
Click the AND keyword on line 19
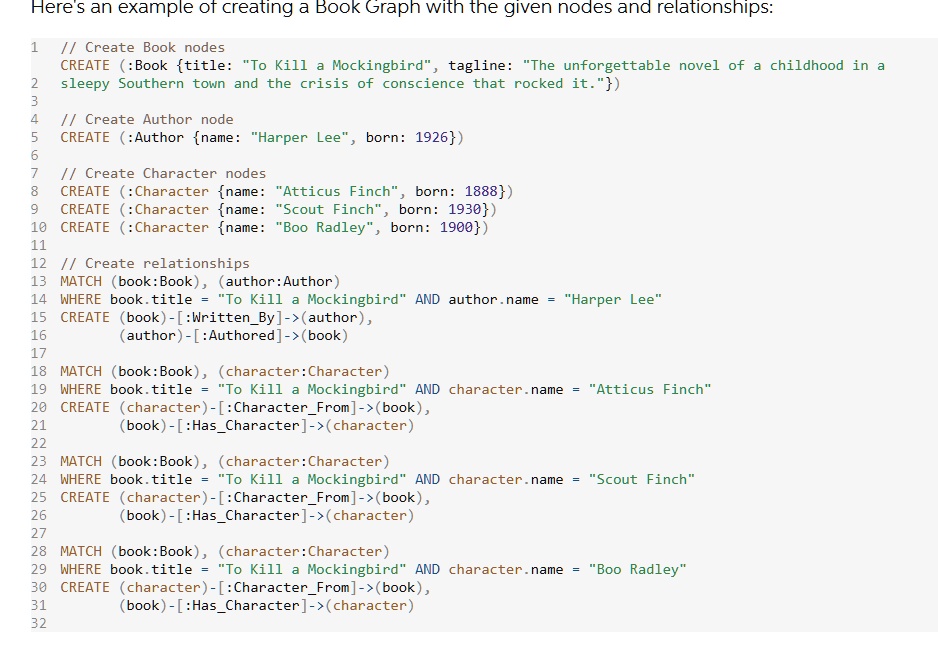pos(427,389)
